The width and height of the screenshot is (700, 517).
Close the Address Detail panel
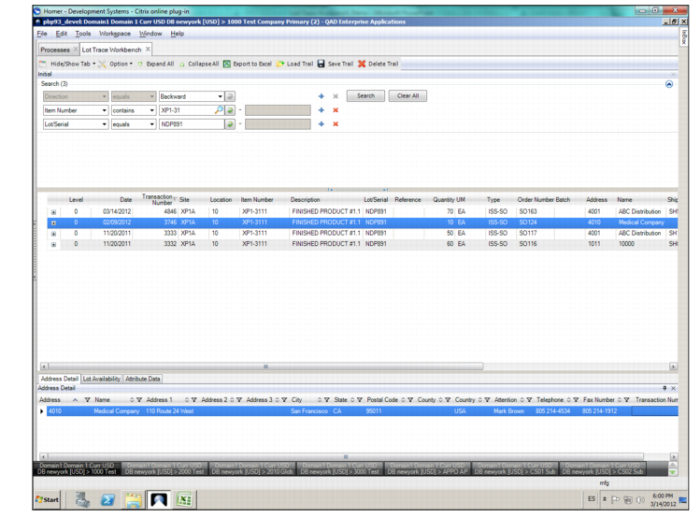tap(673, 388)
